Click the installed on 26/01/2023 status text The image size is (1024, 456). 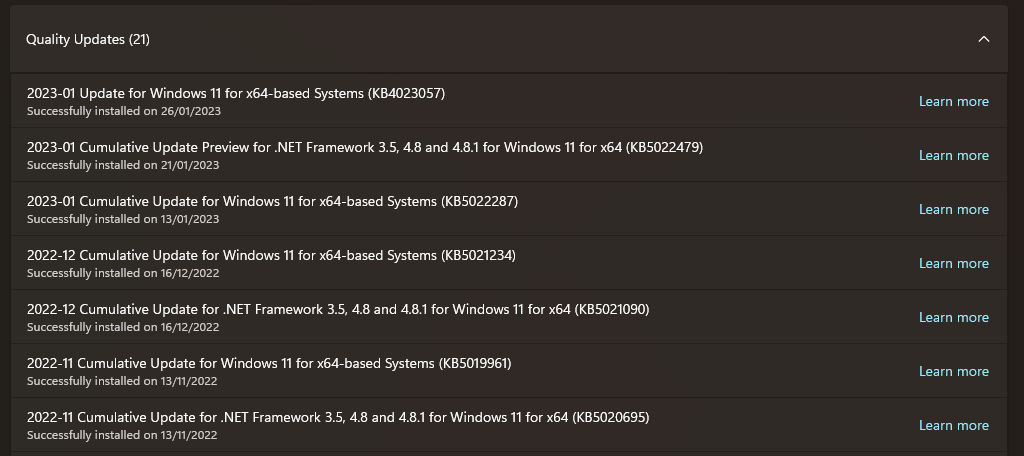123,111
